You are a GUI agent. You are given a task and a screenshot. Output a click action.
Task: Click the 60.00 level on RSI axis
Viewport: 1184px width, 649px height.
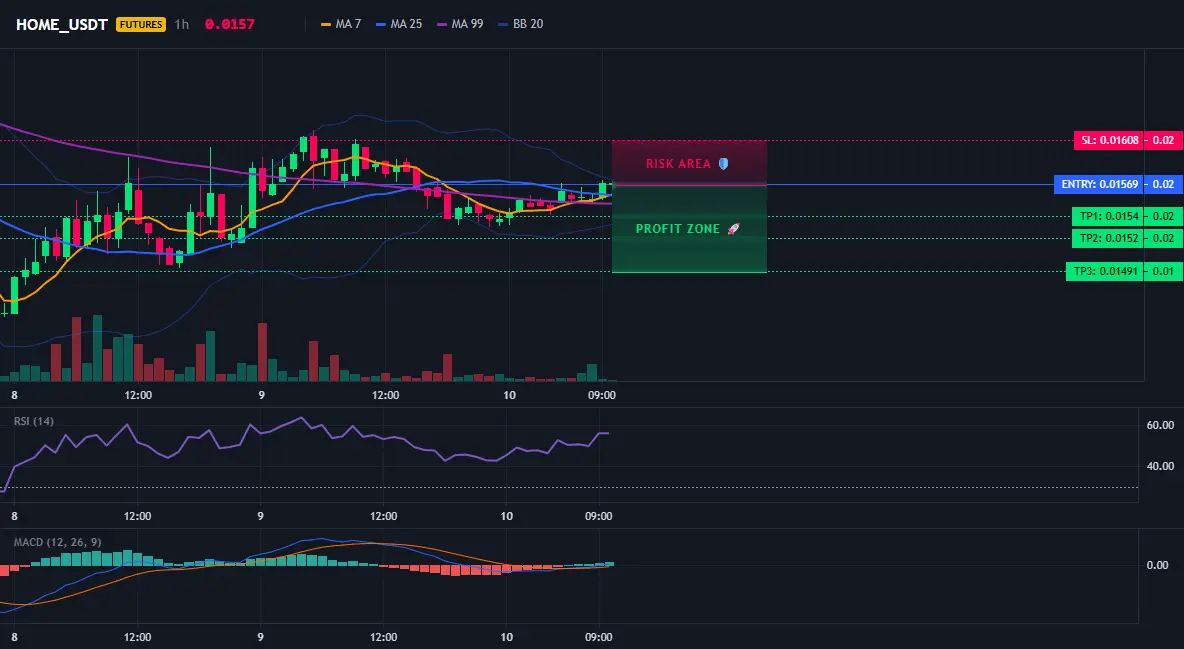coord(1160,425)
